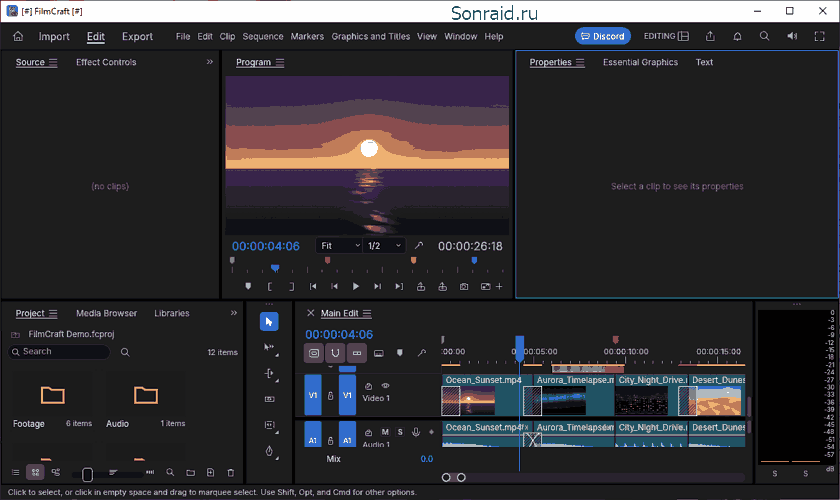Open button editor plus icon
The width and height of the screenshot is (840, 500).
pos(499,287)
